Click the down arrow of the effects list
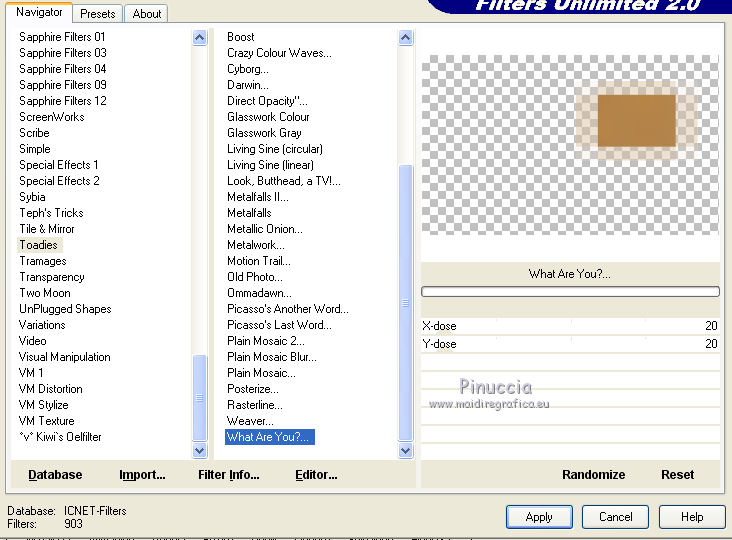 406,451
